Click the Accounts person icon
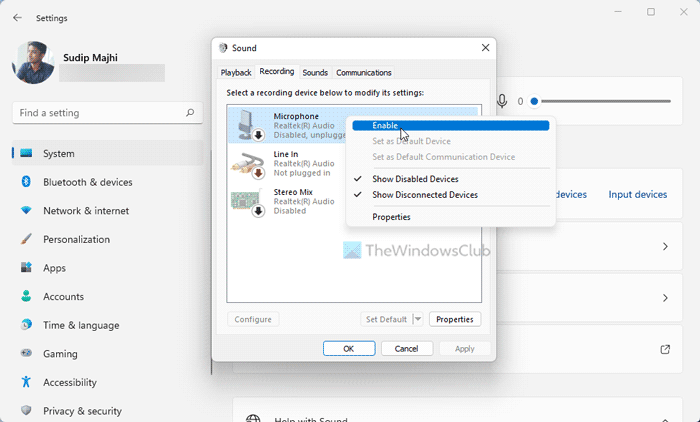Image resolution: width=700 pixels, height=422 pixels. coord(26,296)
